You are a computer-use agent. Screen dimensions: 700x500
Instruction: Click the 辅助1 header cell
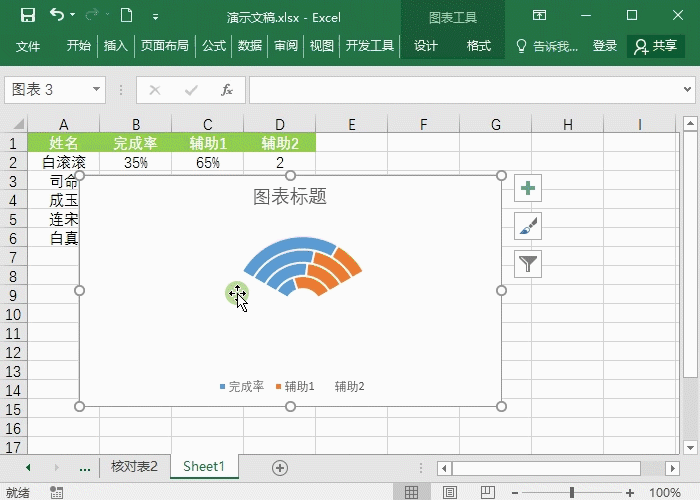coord(208,143)
